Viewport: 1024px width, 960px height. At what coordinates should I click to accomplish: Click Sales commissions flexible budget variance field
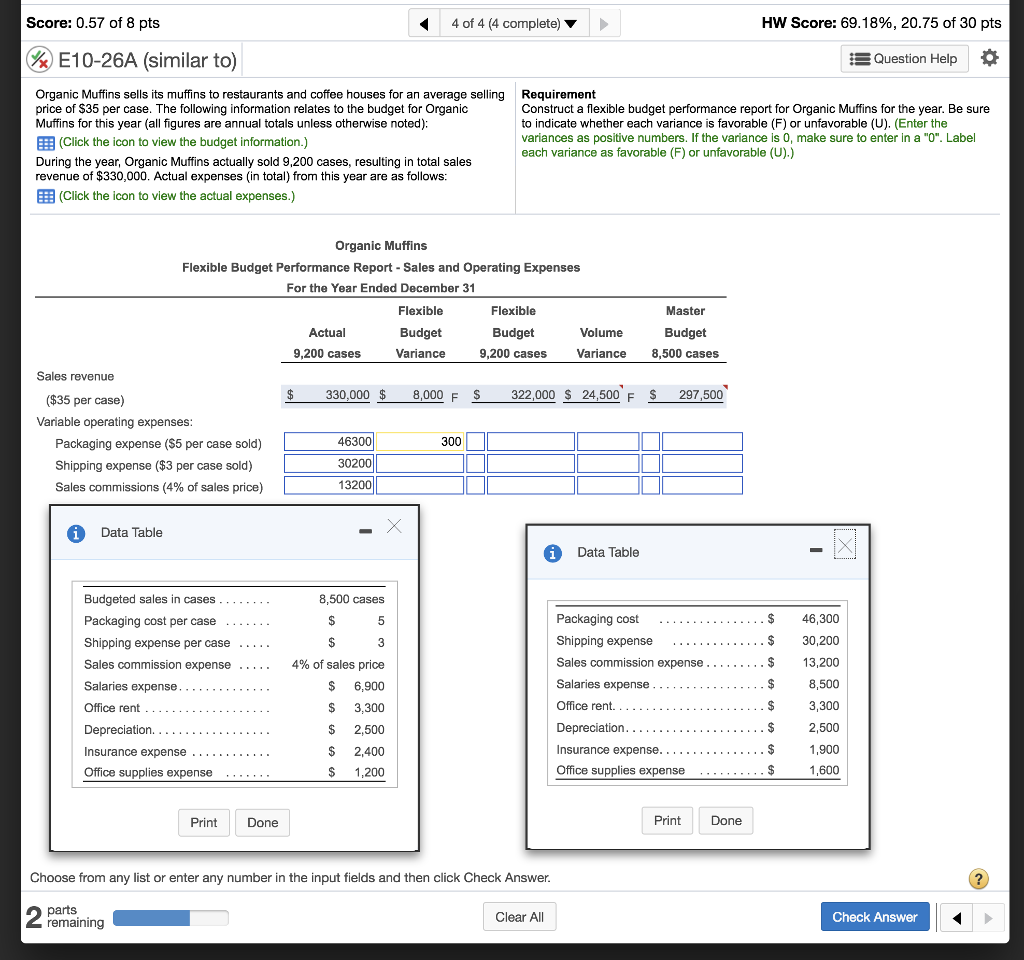pyautogui.click(x=420, y=485)
